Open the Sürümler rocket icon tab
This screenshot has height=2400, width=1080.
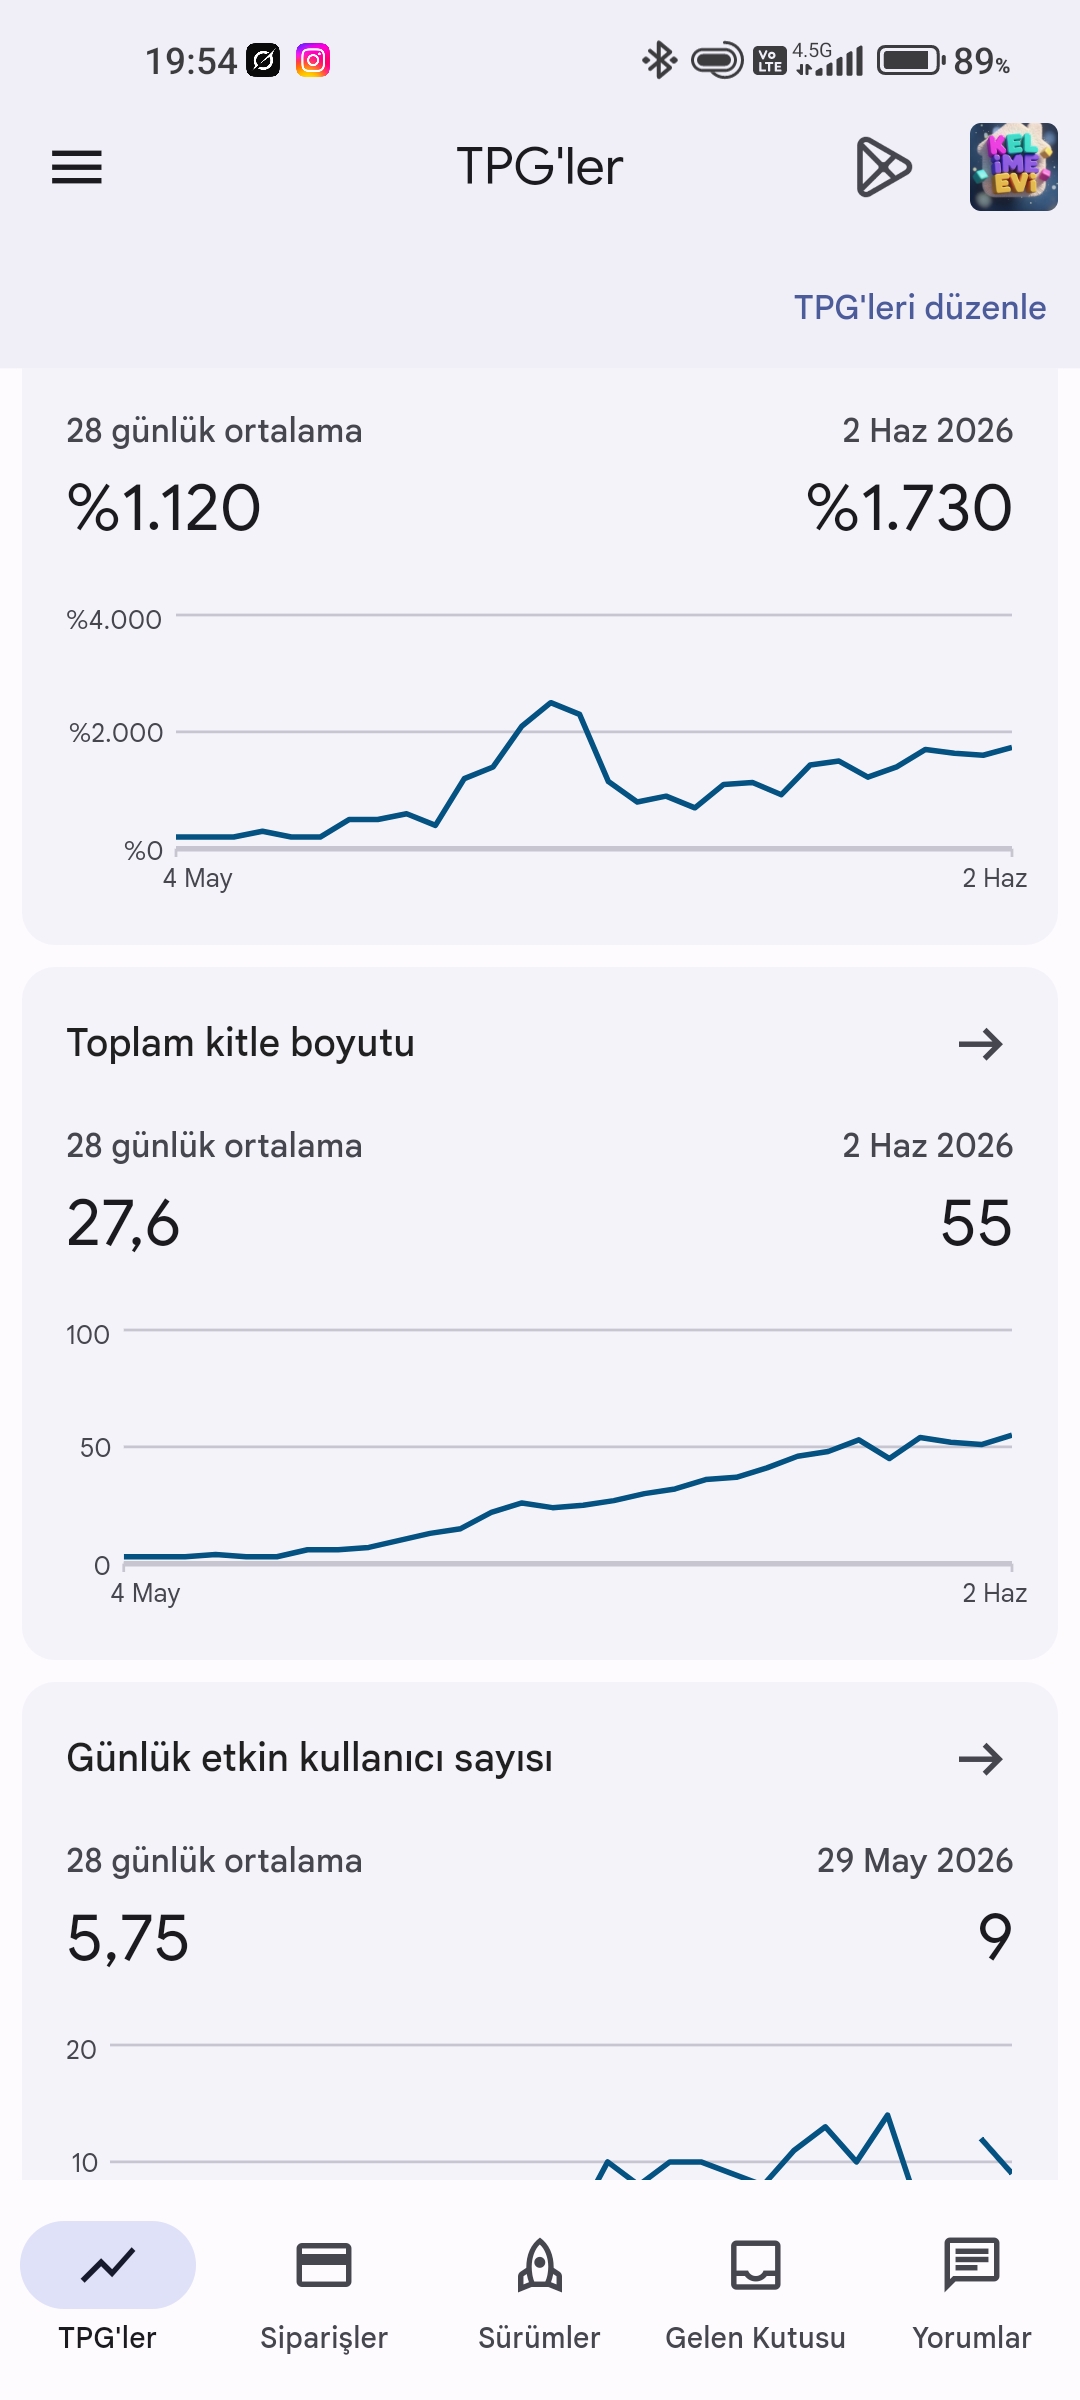pyautogui.click(x=539, y=2265)
